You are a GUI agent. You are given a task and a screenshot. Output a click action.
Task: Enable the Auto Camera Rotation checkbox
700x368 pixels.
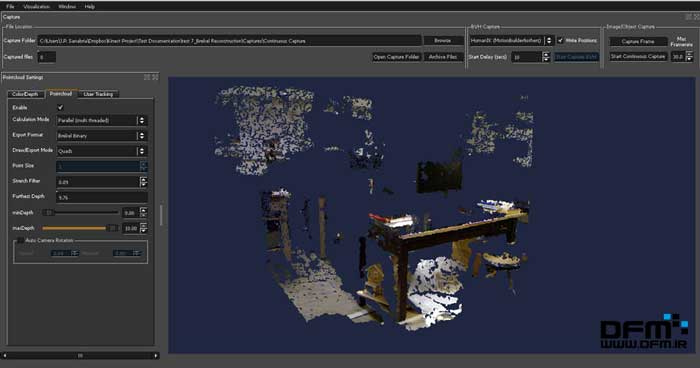click(x=21, y=240)
